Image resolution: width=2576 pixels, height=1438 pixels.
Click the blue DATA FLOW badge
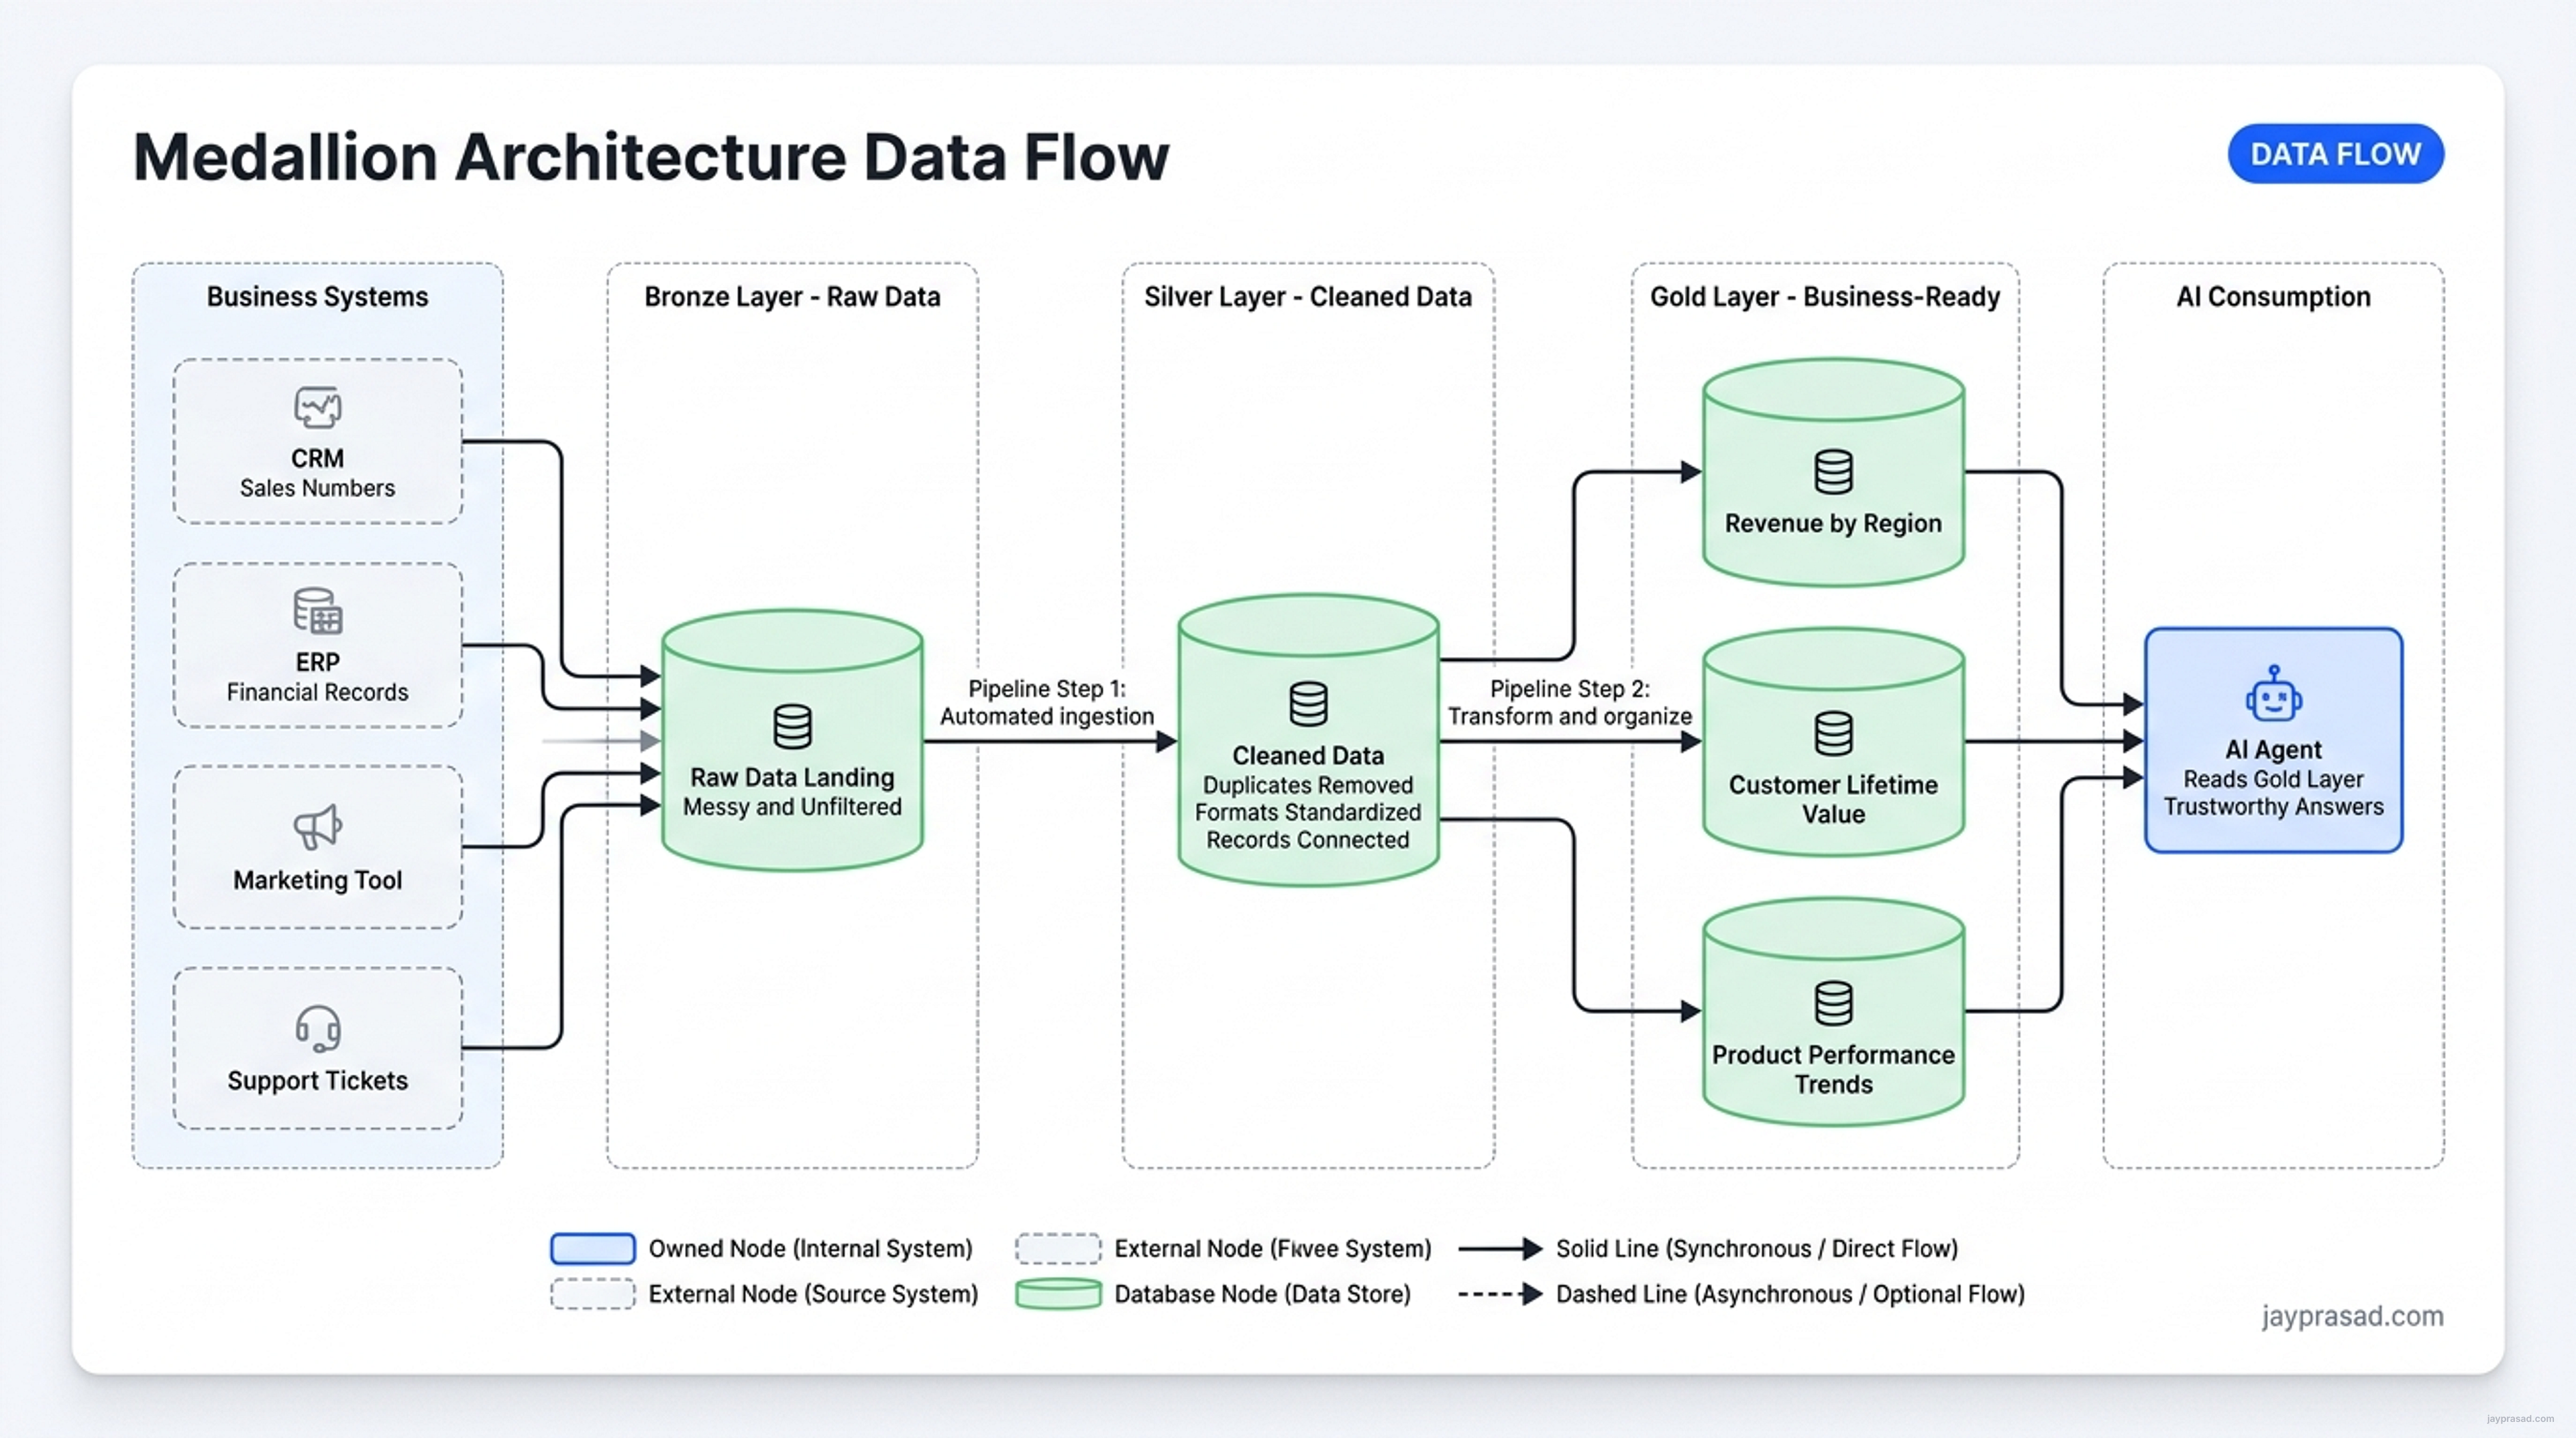[2335, 154]
